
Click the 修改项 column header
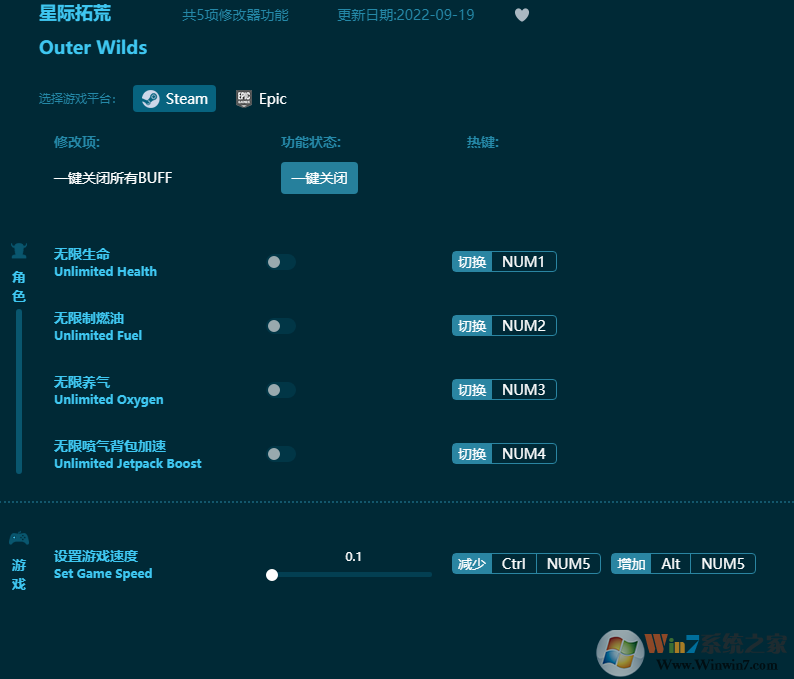[77, 142]
